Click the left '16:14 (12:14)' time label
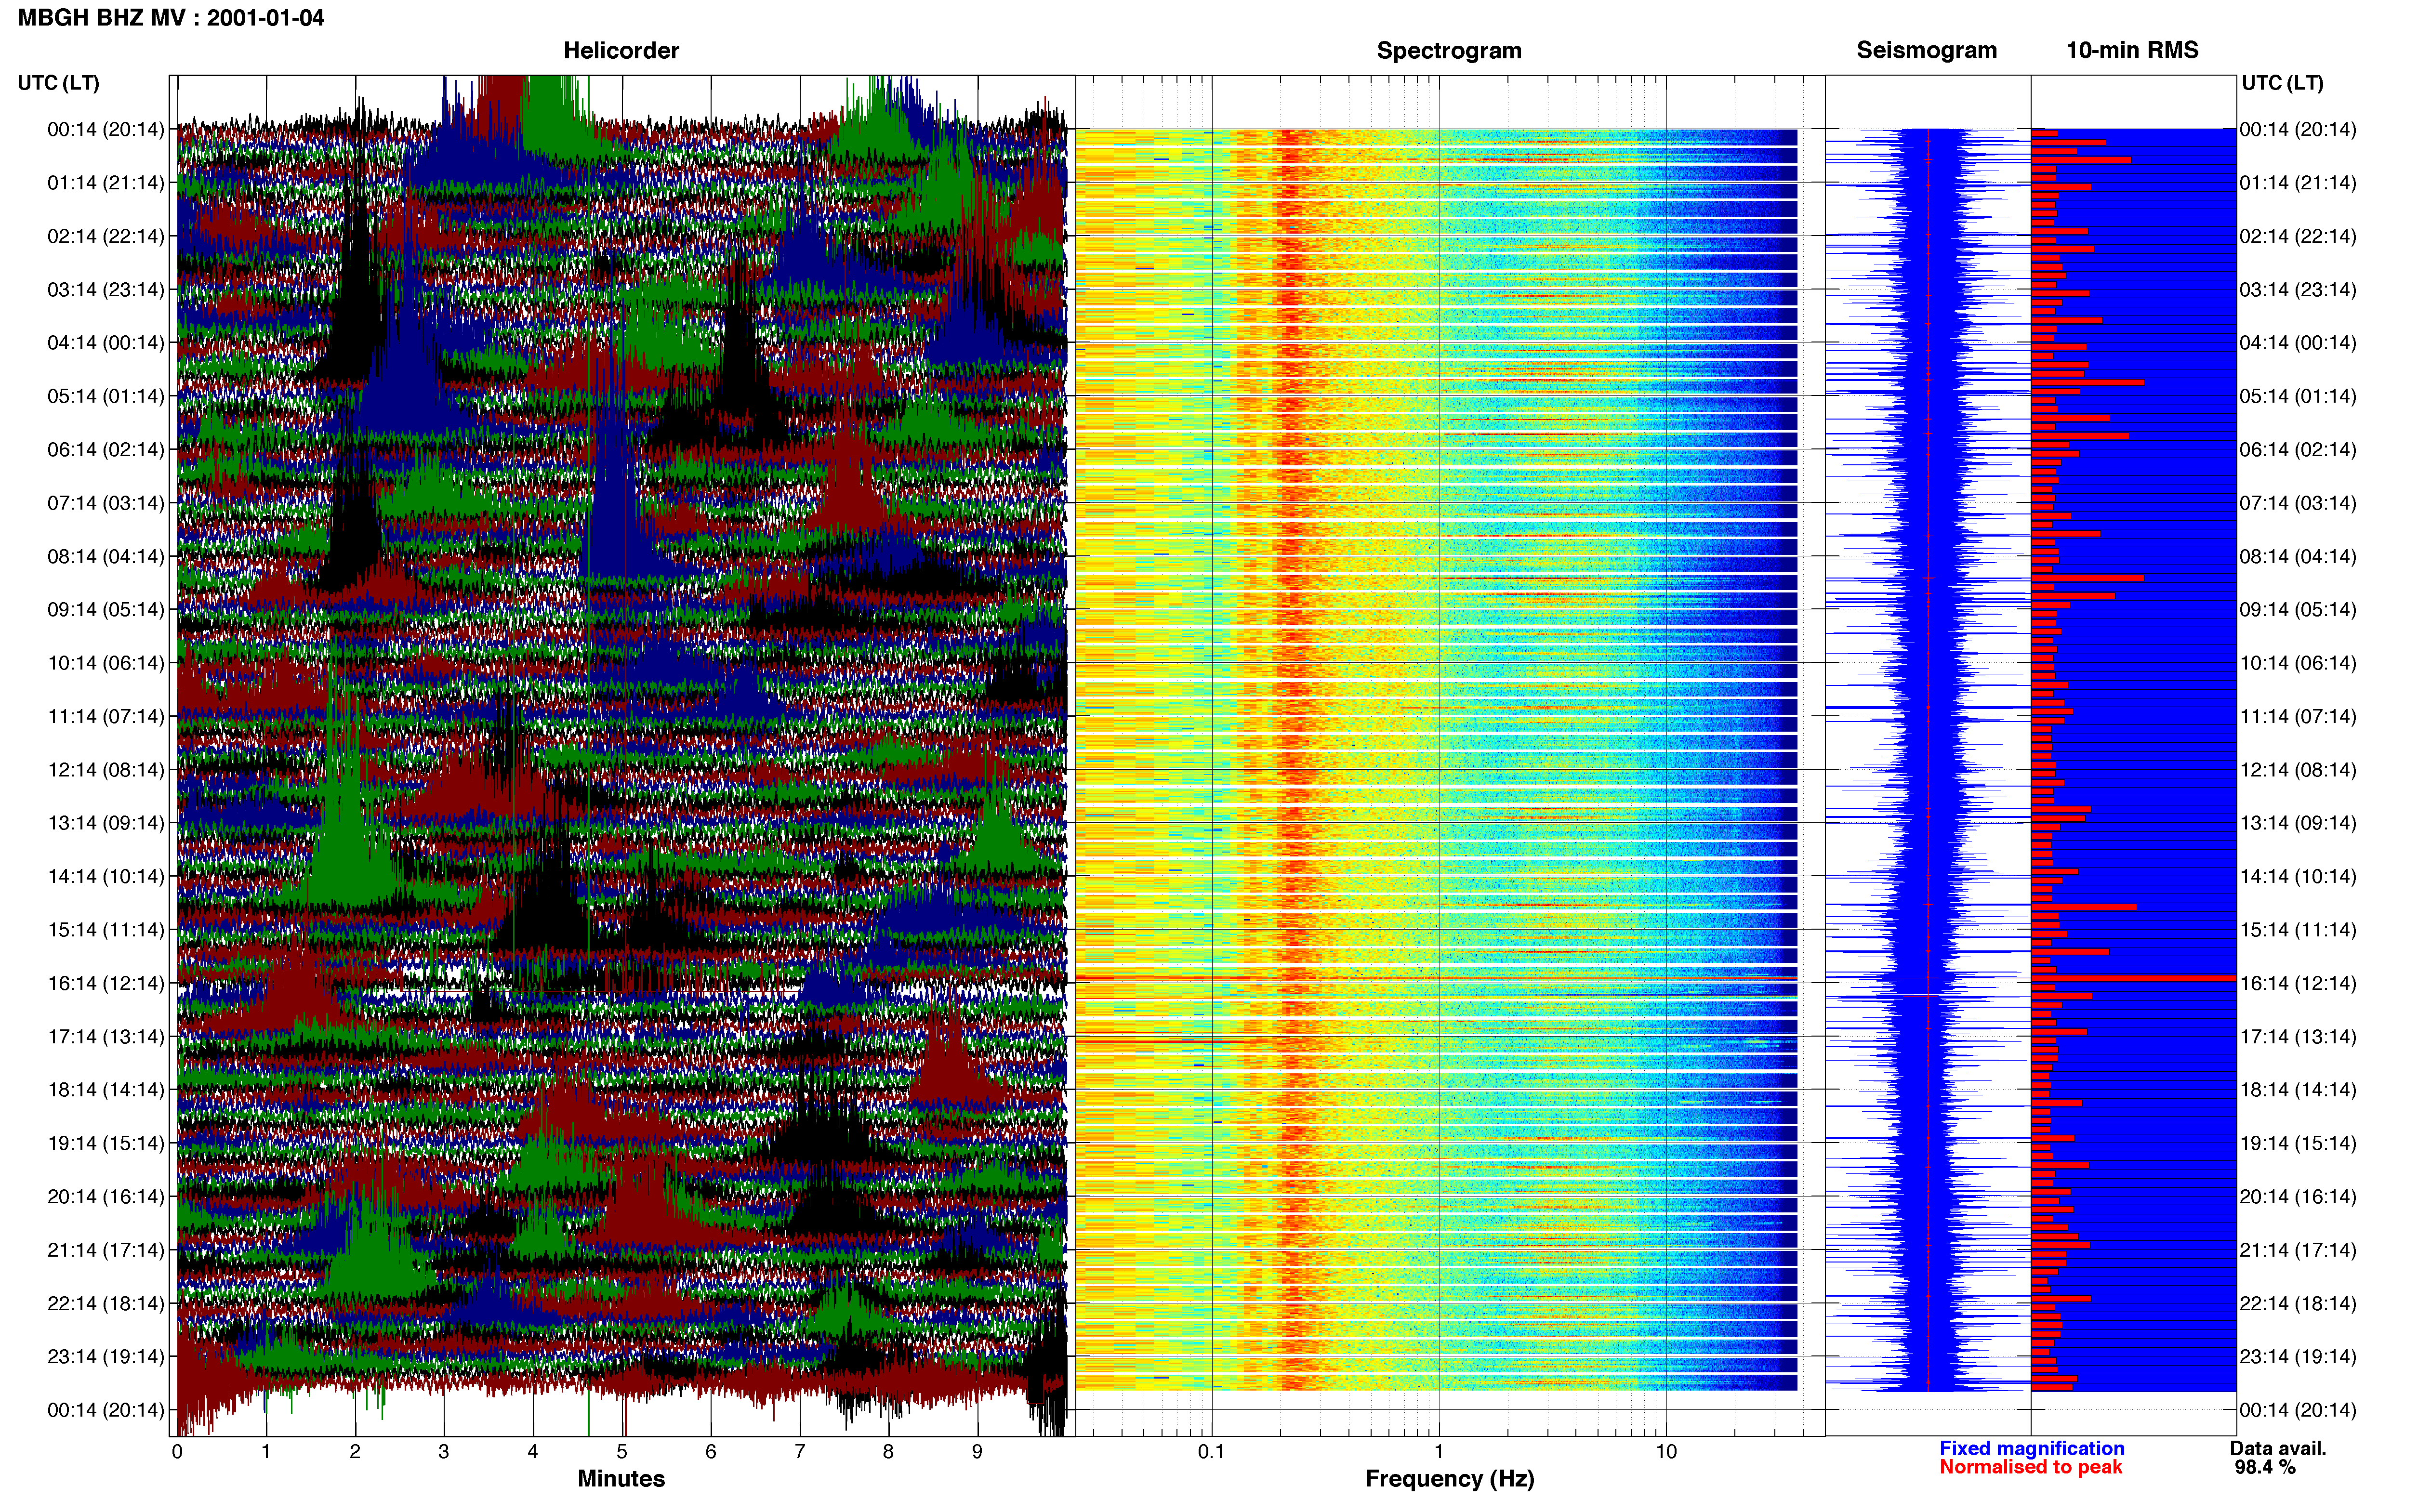This screenshot has height=1512, width=2418. 106,983
